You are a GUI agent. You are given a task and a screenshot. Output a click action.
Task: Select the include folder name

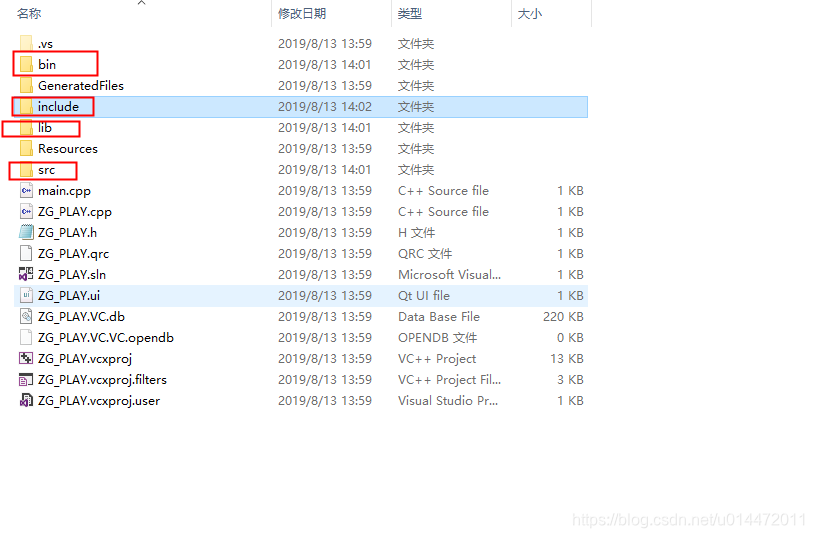tap(58, 106)
